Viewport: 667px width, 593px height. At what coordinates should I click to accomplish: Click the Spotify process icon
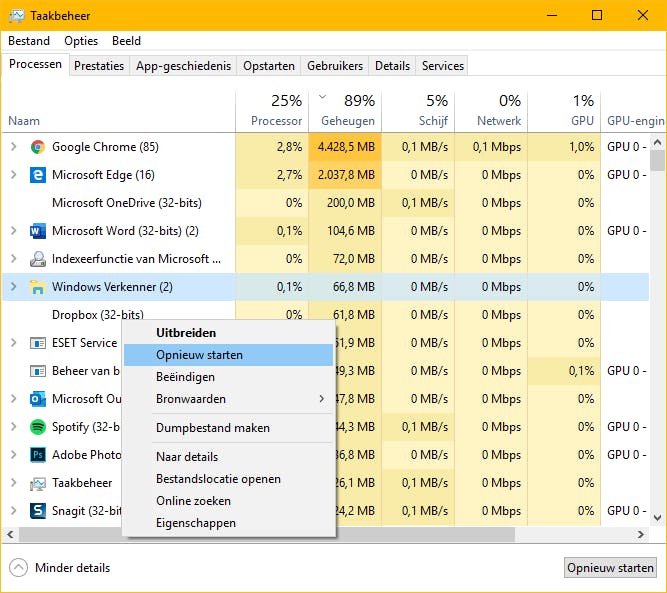point(38,427)
